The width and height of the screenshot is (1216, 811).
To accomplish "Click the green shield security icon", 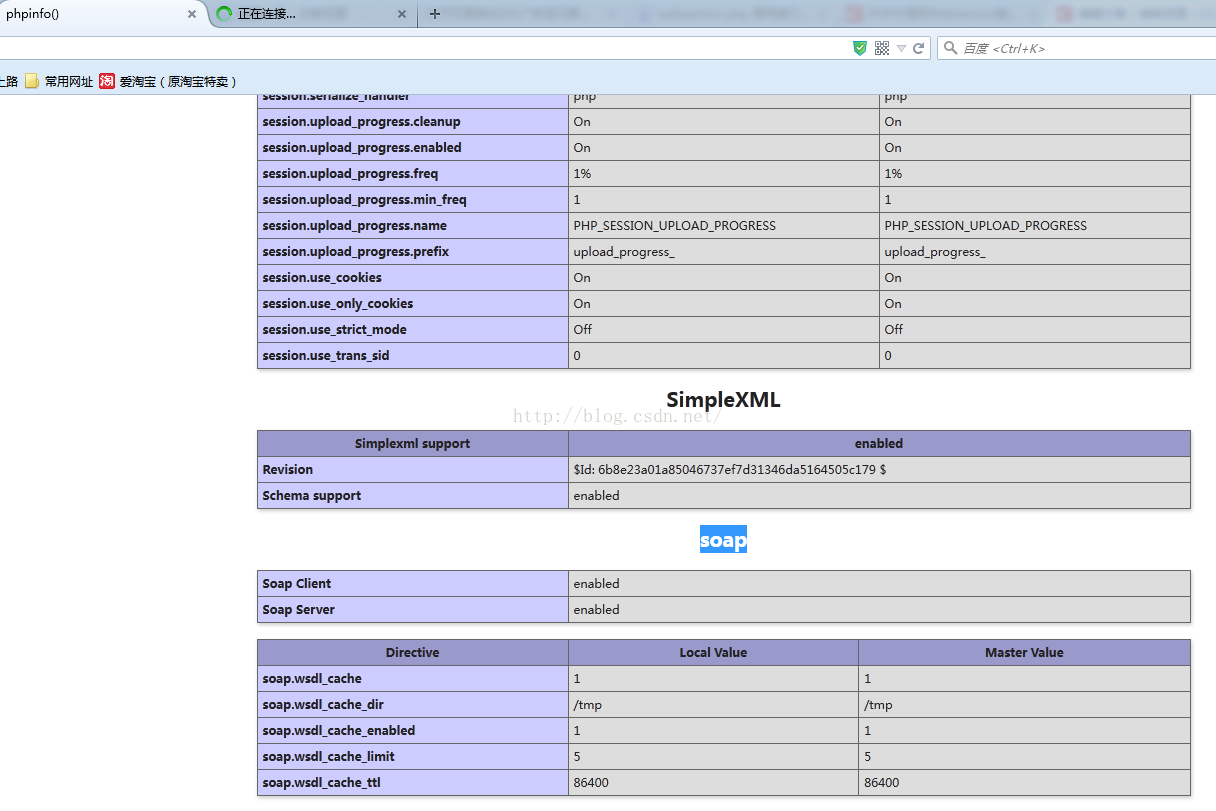I will 860,48.
